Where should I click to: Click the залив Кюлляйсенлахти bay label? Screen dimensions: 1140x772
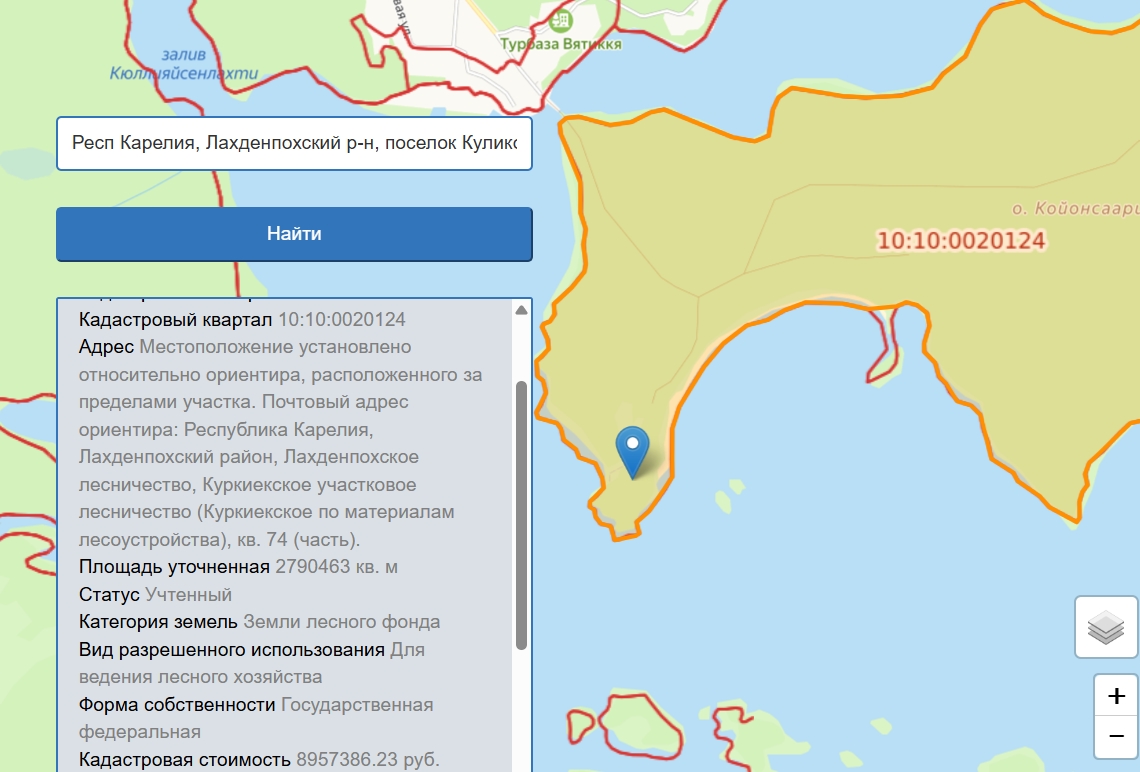[x=184, y=64]
